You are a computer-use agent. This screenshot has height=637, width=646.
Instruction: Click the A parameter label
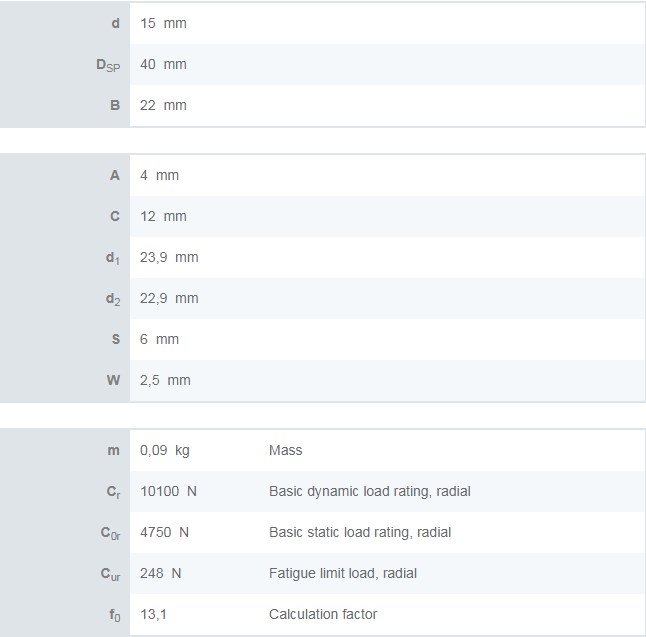point(114,175)
